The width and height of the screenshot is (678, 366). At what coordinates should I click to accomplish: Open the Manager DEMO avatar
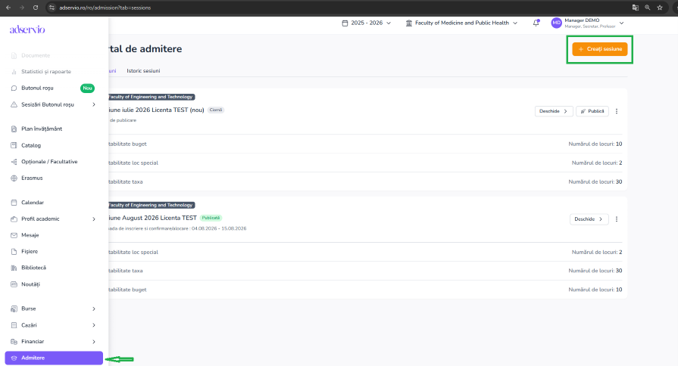click(x=556, y=23)
